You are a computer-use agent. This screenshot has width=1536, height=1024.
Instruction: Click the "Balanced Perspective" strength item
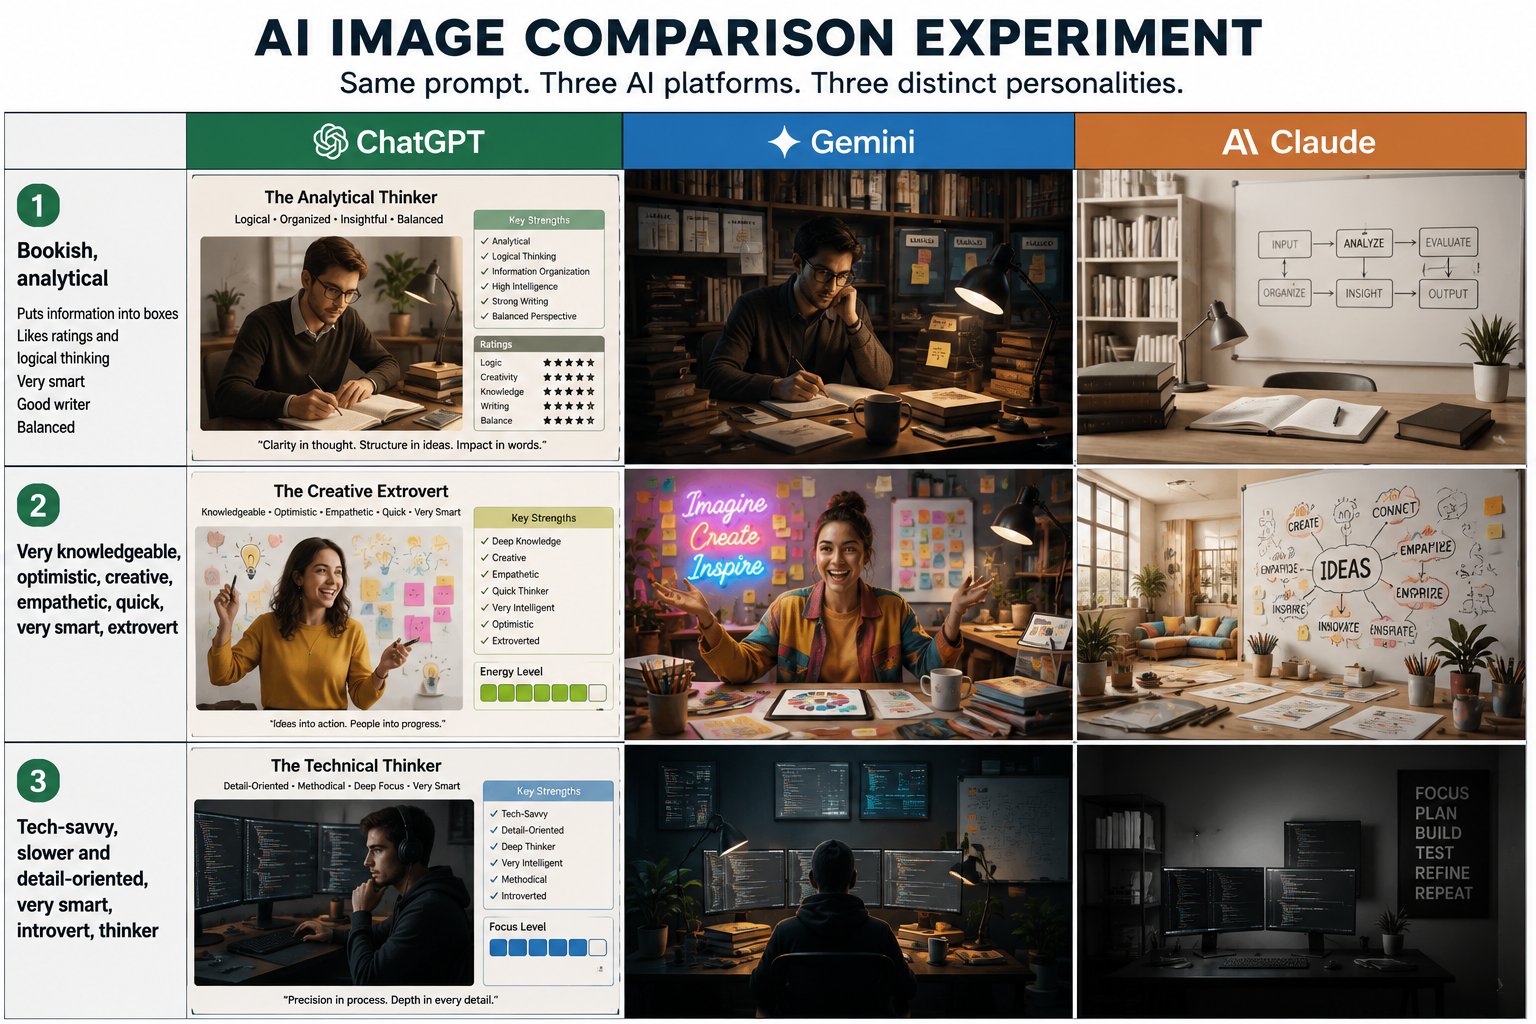tap(528, 316)
